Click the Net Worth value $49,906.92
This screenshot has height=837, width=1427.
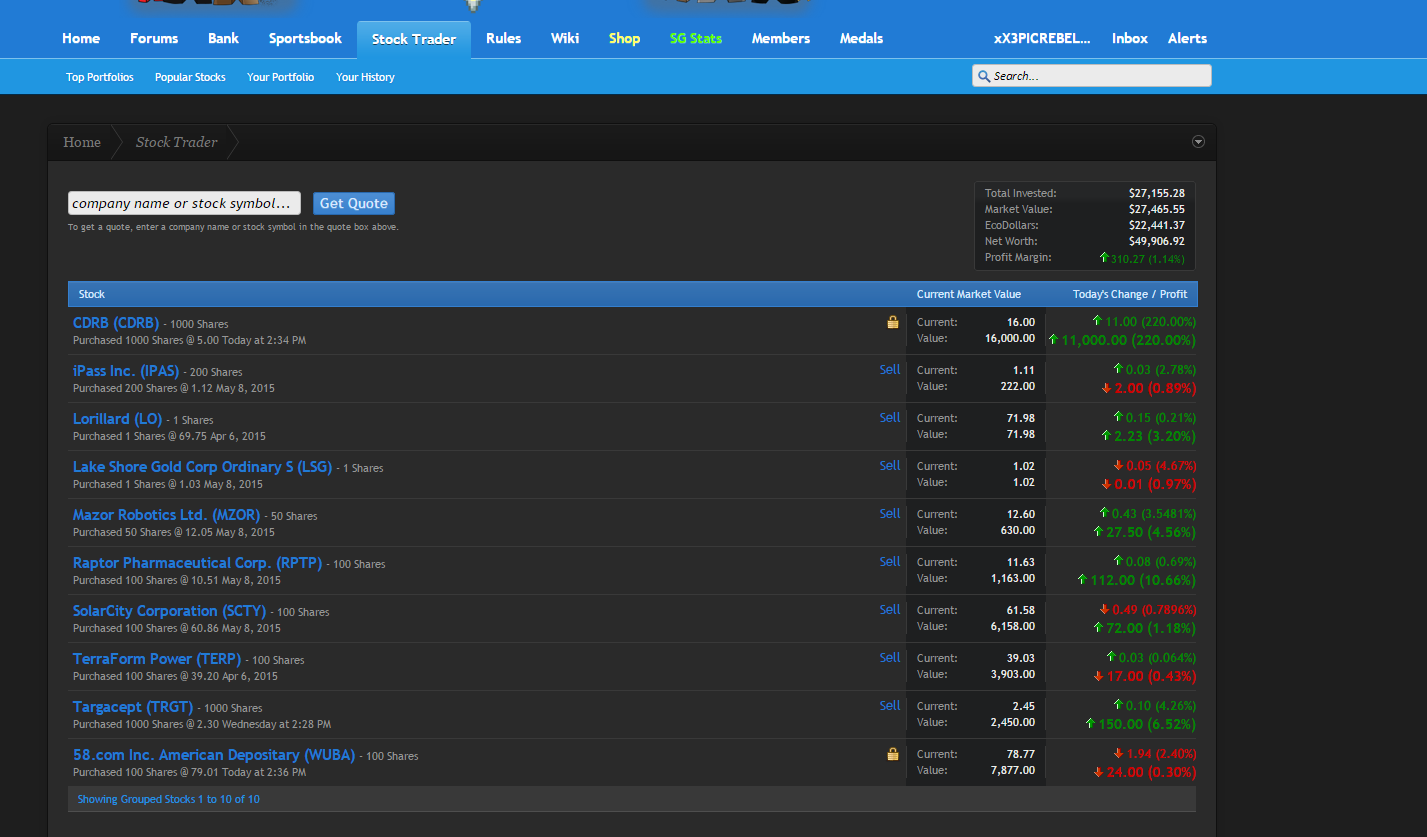coord(1157,241)
